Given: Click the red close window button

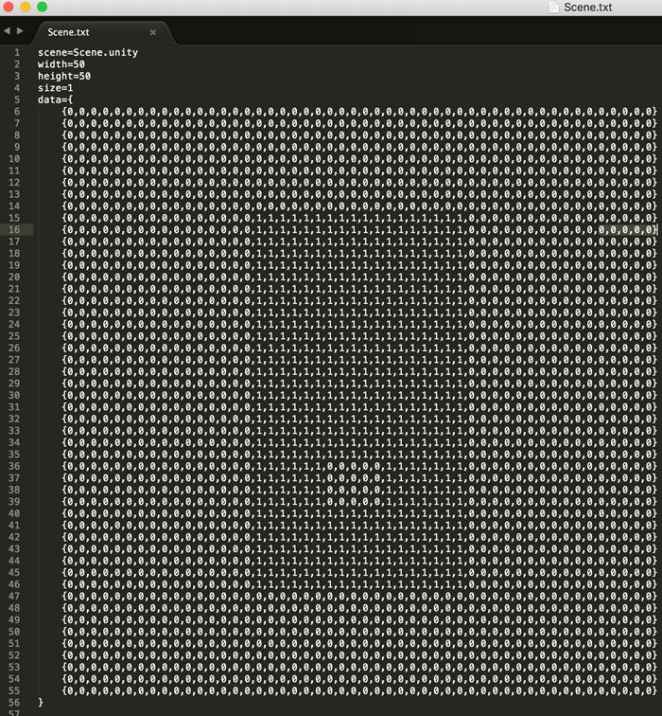Looking at the screenshot, I should point(9,7).
